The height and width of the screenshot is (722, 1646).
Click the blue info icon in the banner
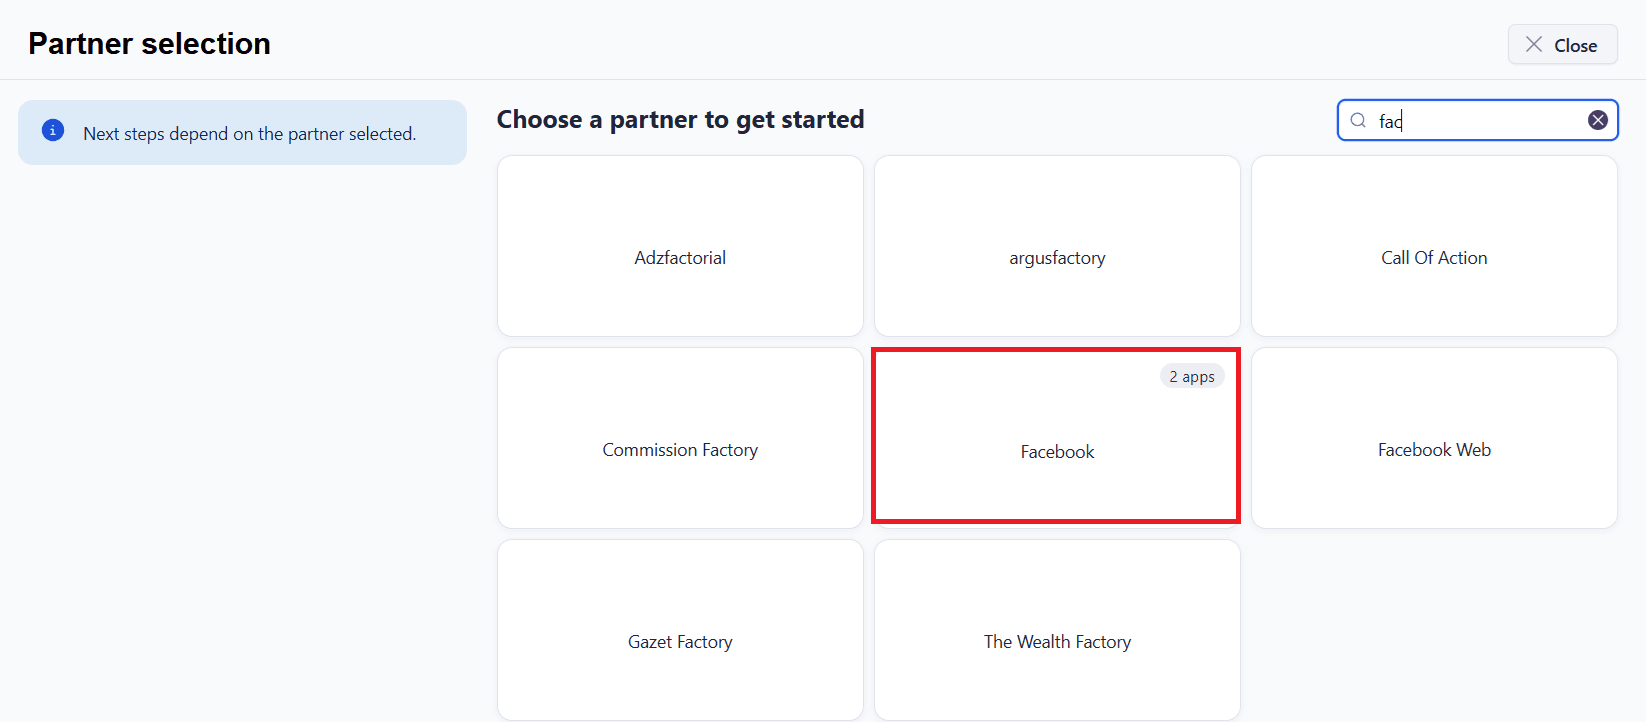53,131
